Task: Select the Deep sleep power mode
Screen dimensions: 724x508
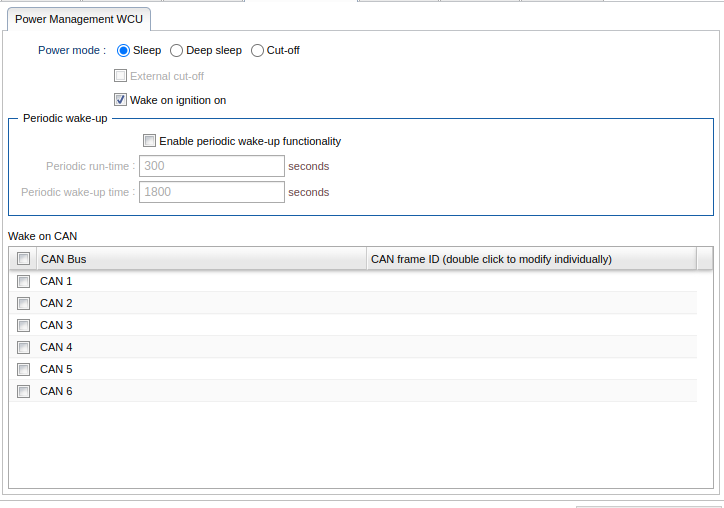Action: point(177,50)
